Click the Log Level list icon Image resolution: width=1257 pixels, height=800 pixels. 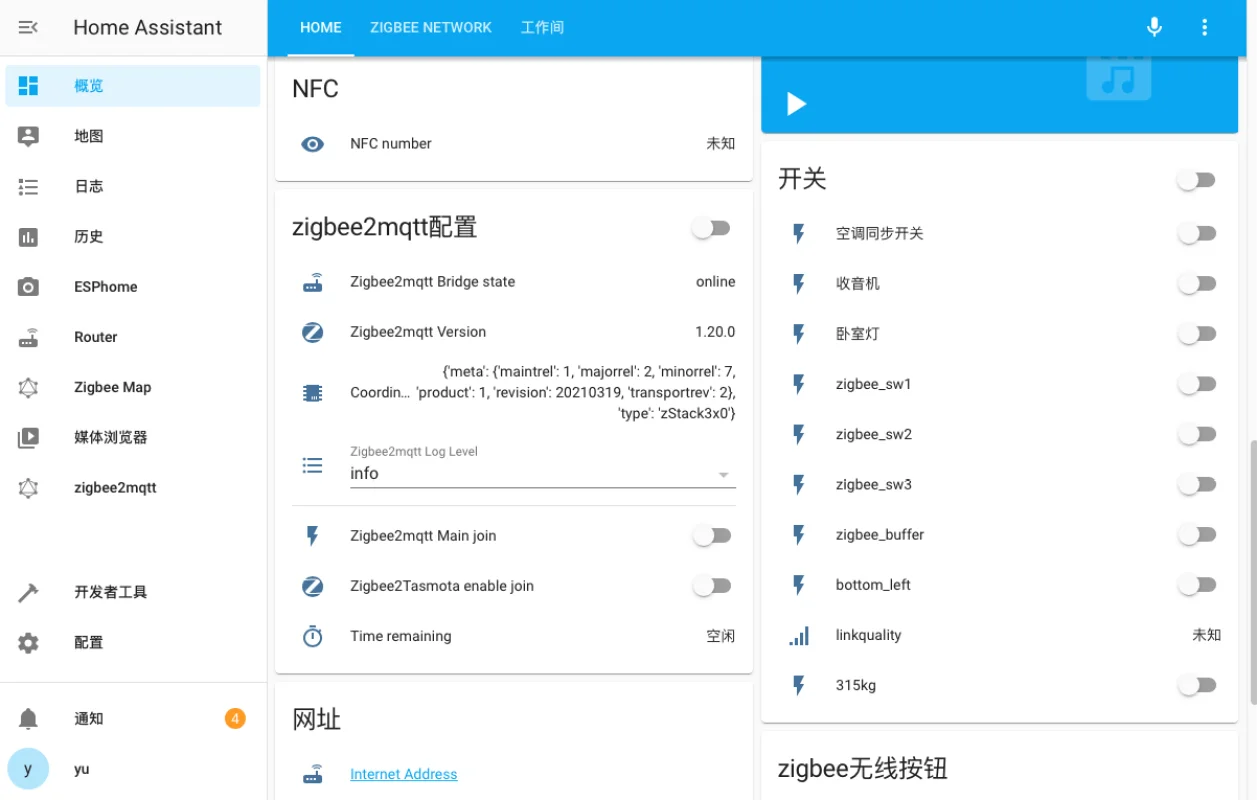click(x=313, y=465)
